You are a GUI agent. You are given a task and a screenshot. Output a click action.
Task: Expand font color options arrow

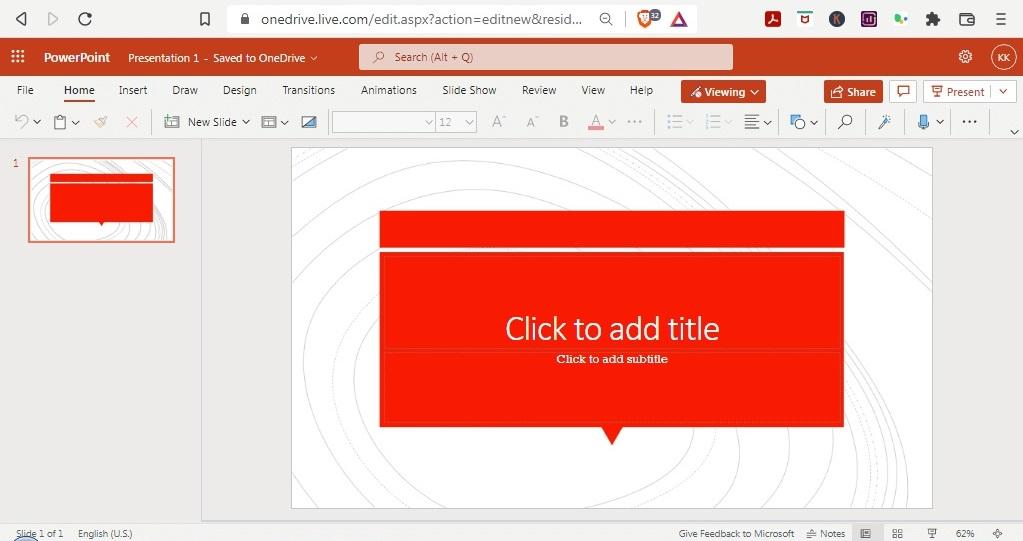[612, 121]
